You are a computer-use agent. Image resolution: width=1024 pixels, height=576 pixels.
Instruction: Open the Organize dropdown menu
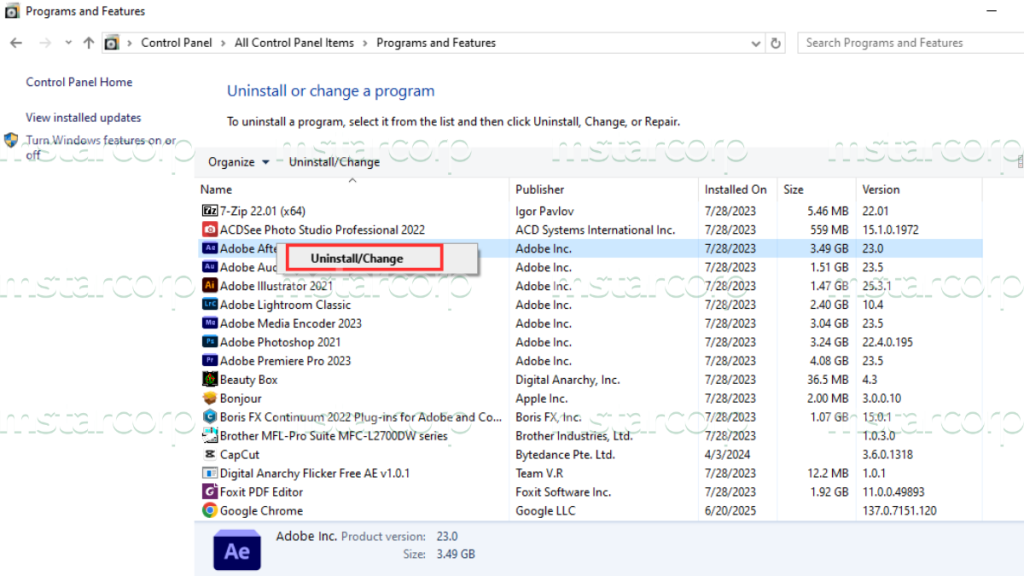click(x=237, y=160)
